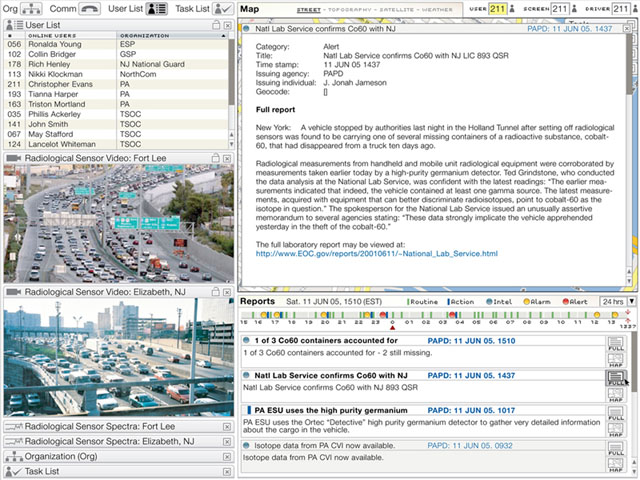Viewport: 640px width, 480px height.
Task: Click red Alert marker near hour 04
Action: coord(452,315)
